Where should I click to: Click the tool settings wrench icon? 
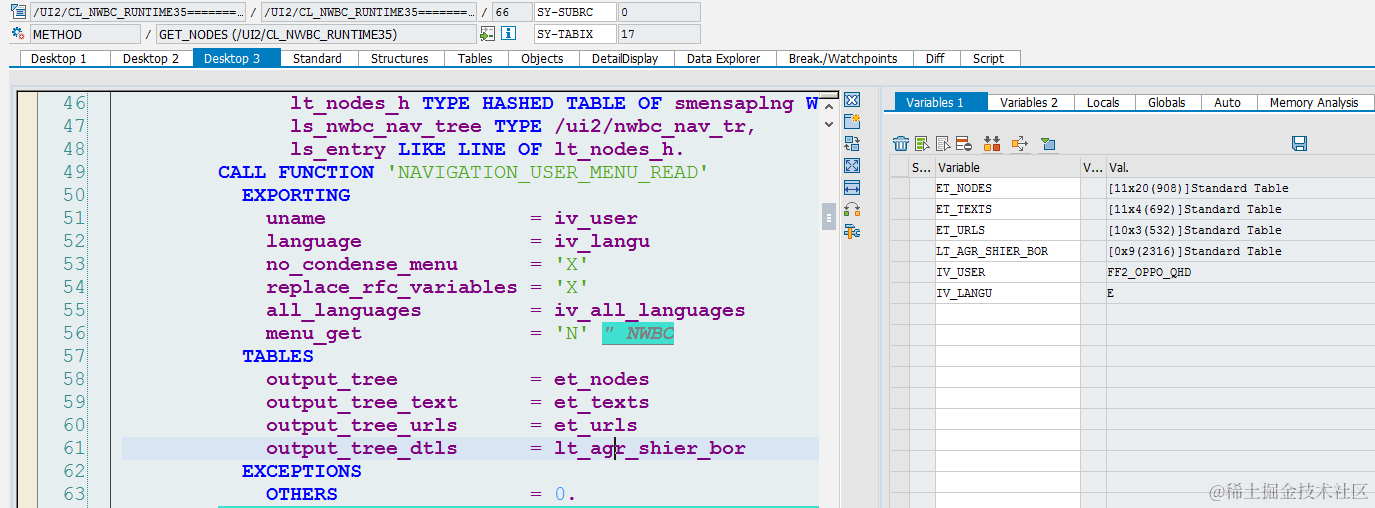pyautogui.click(x=852, y=232)
